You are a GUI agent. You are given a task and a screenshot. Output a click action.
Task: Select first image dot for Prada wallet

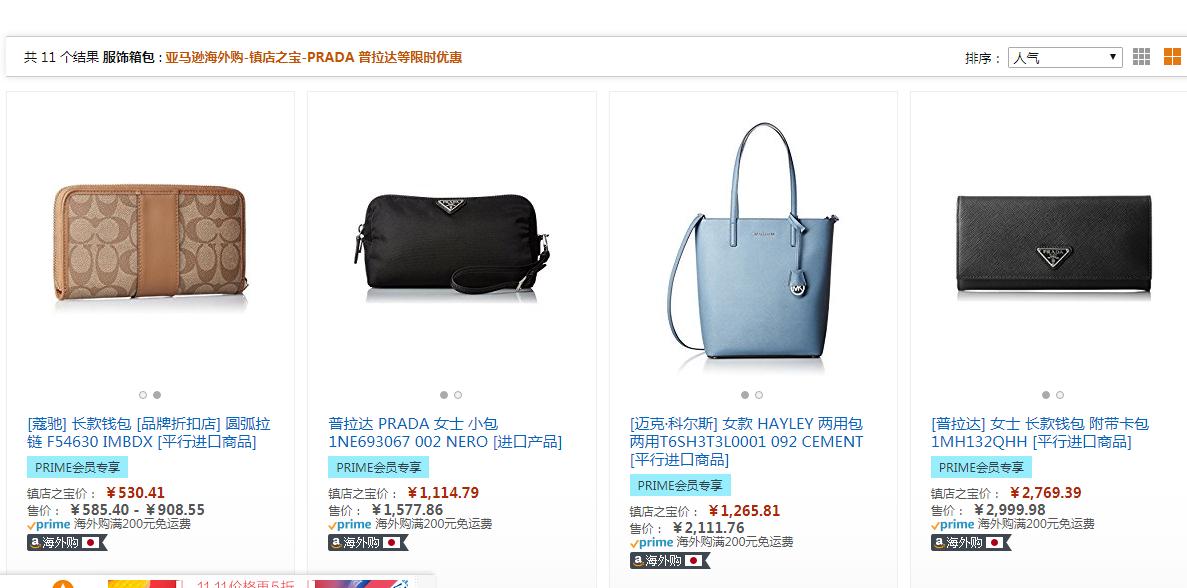pos(1045,395)
